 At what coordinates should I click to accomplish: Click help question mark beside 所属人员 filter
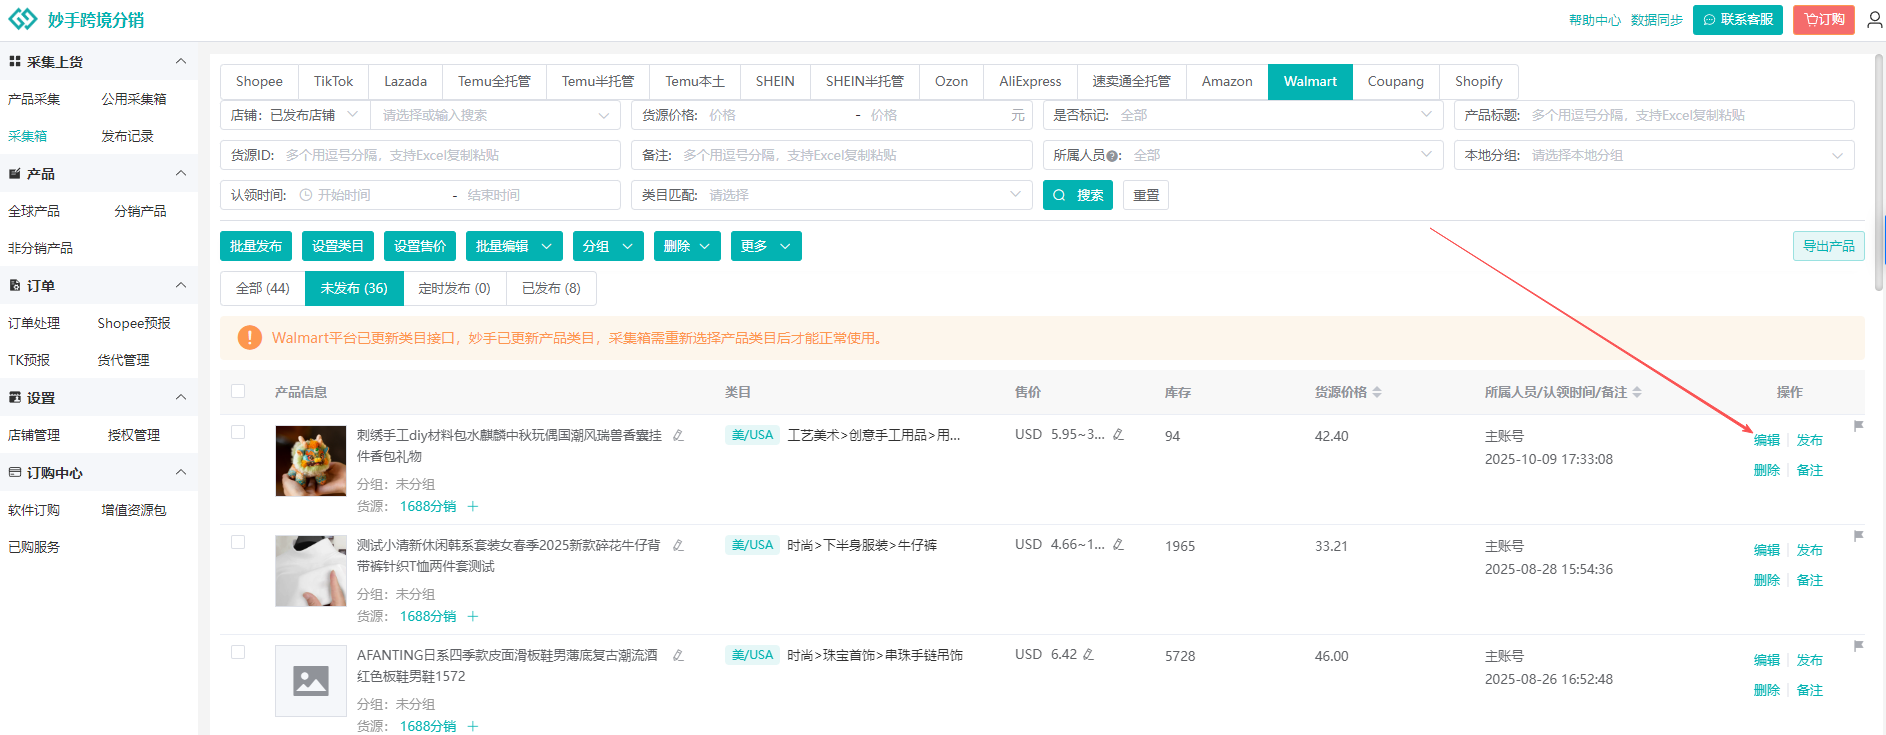(x=1112, y=156)
